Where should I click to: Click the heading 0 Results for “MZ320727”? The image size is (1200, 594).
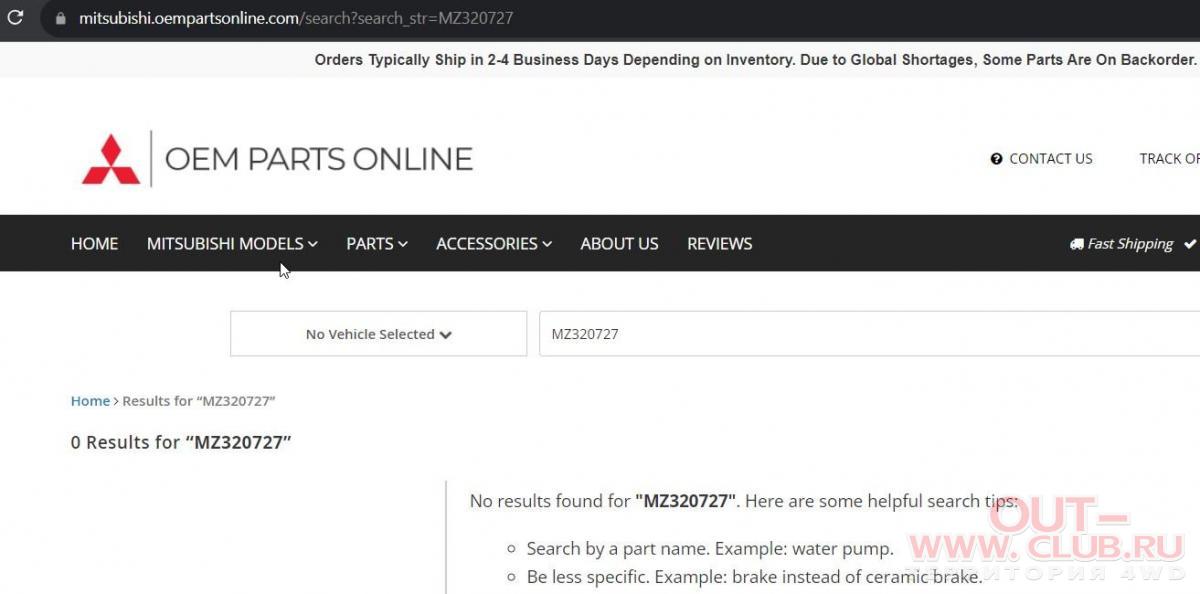pyautogui.click(x=181, y=442)
